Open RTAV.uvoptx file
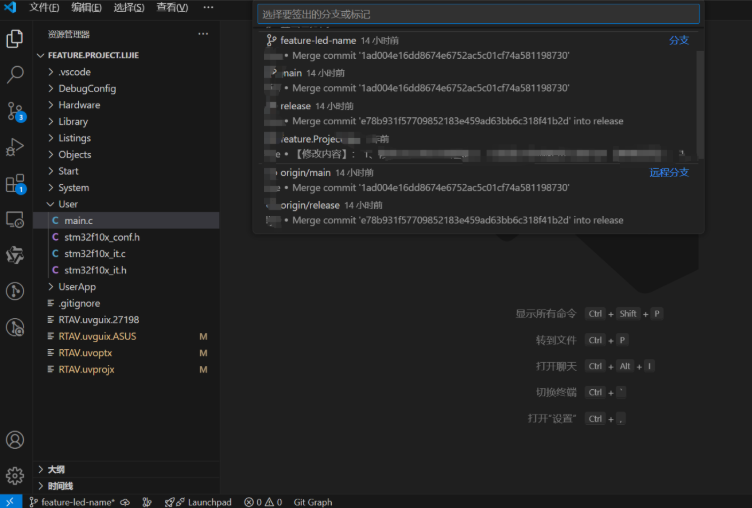This screenshot has height=508, width=752. pyautogui.click(x=126, y=353)
